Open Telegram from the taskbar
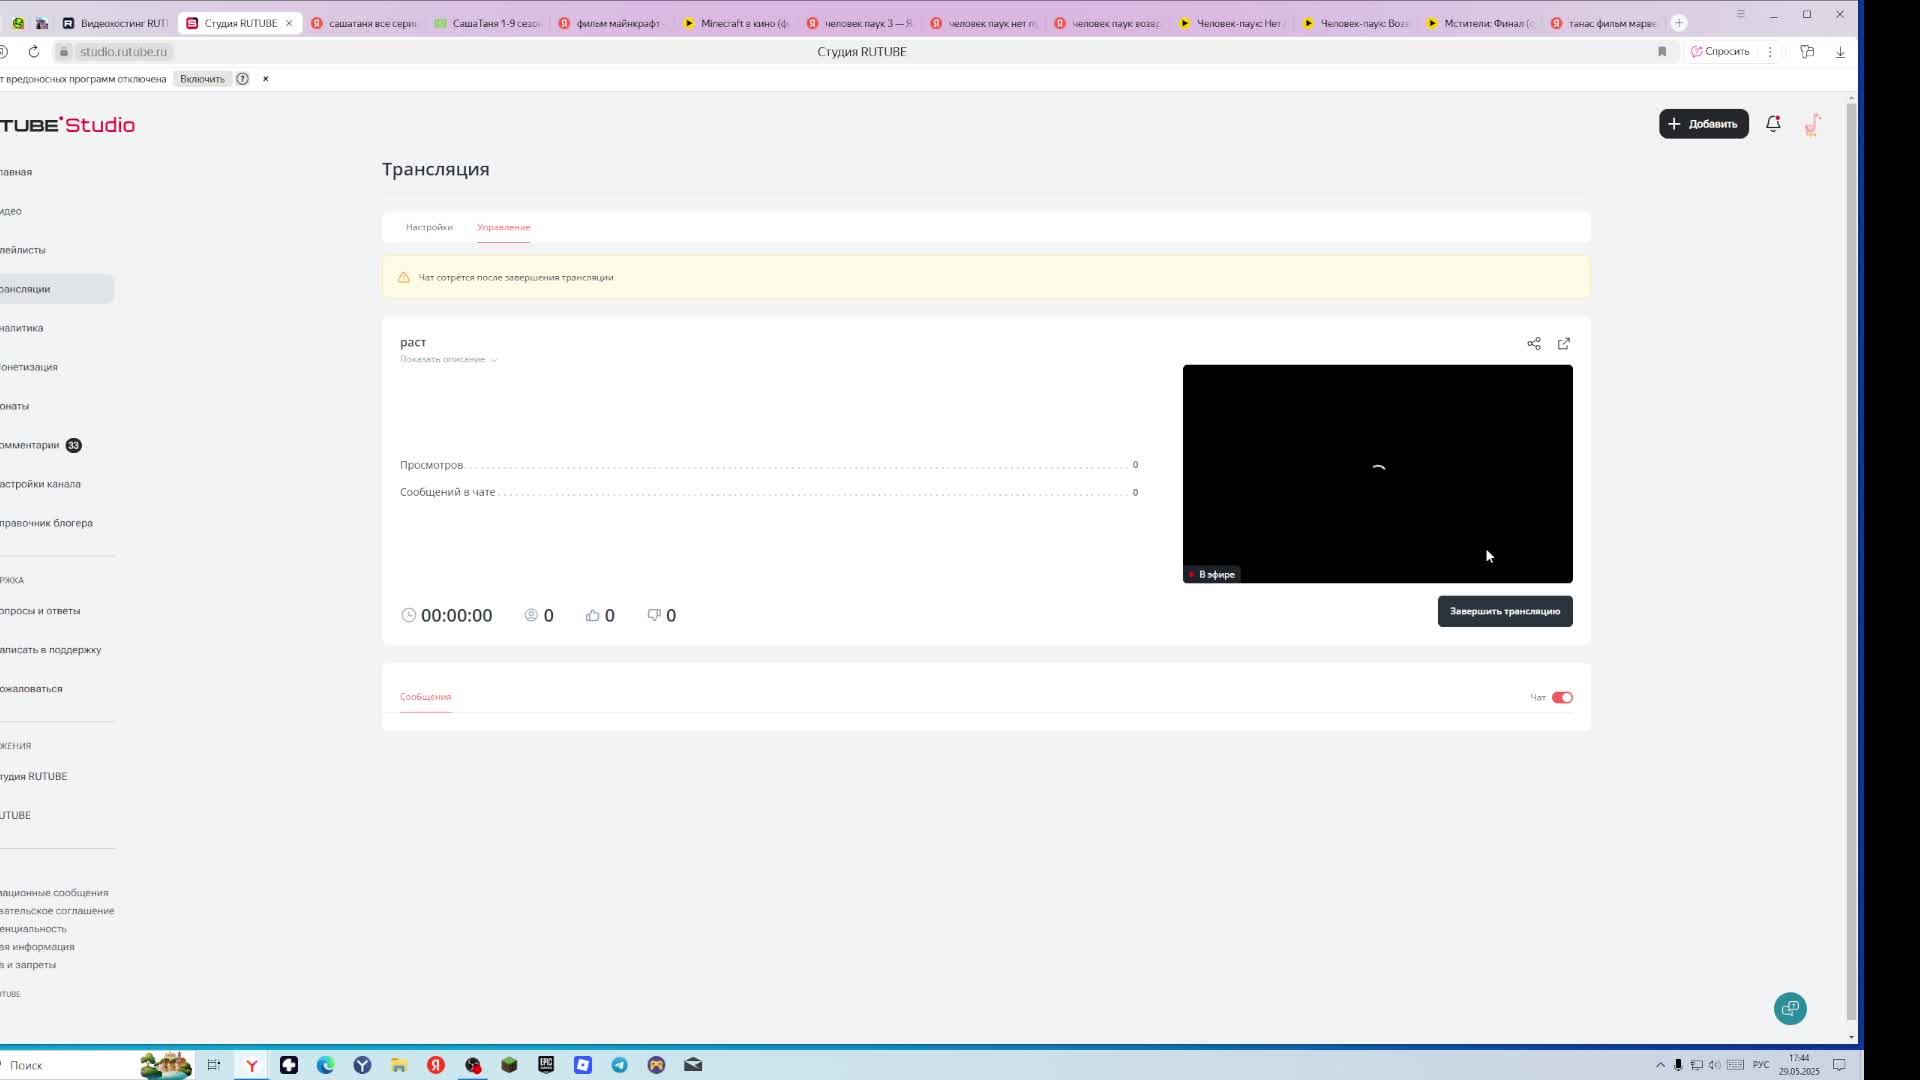The height and width of the screenshot is (1080, 1920). pos(620,1065)
